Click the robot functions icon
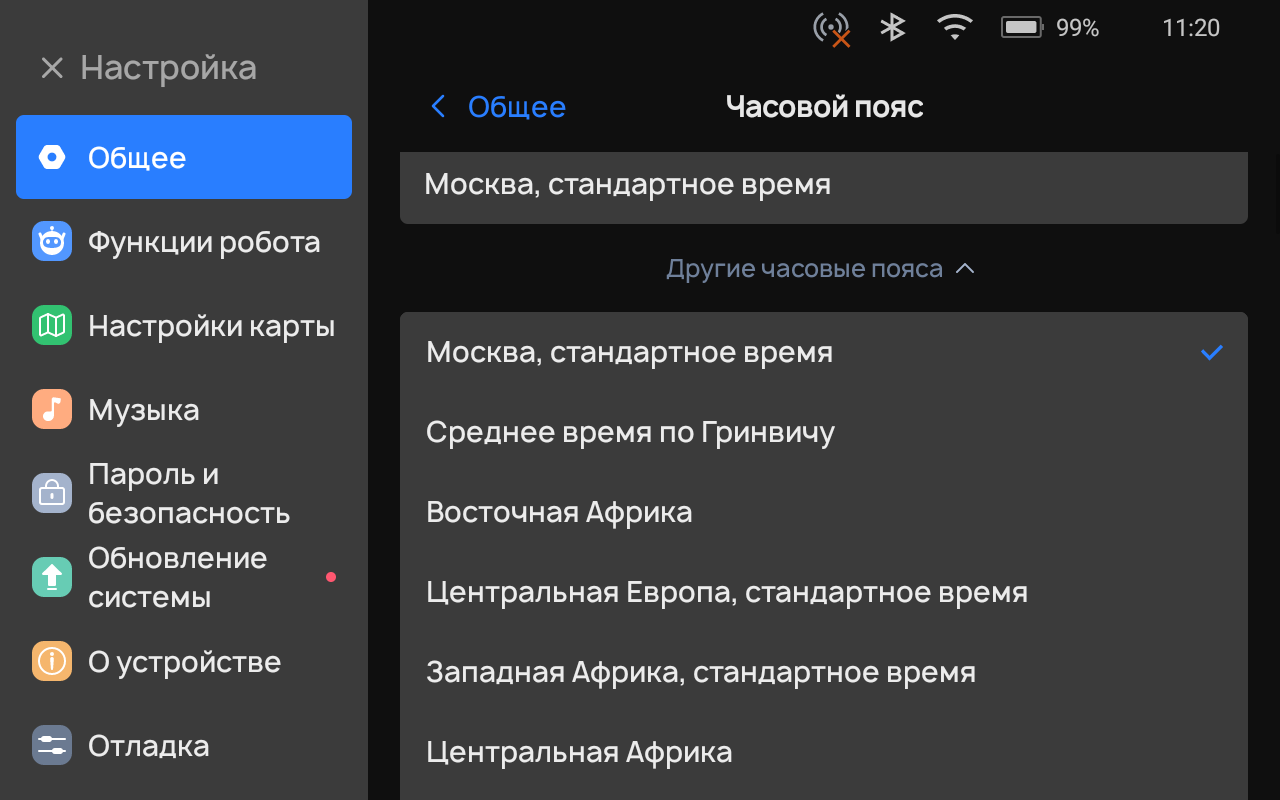Image resolution: width=1280 pixels, height=800 pixels. (x=52, y=242)
